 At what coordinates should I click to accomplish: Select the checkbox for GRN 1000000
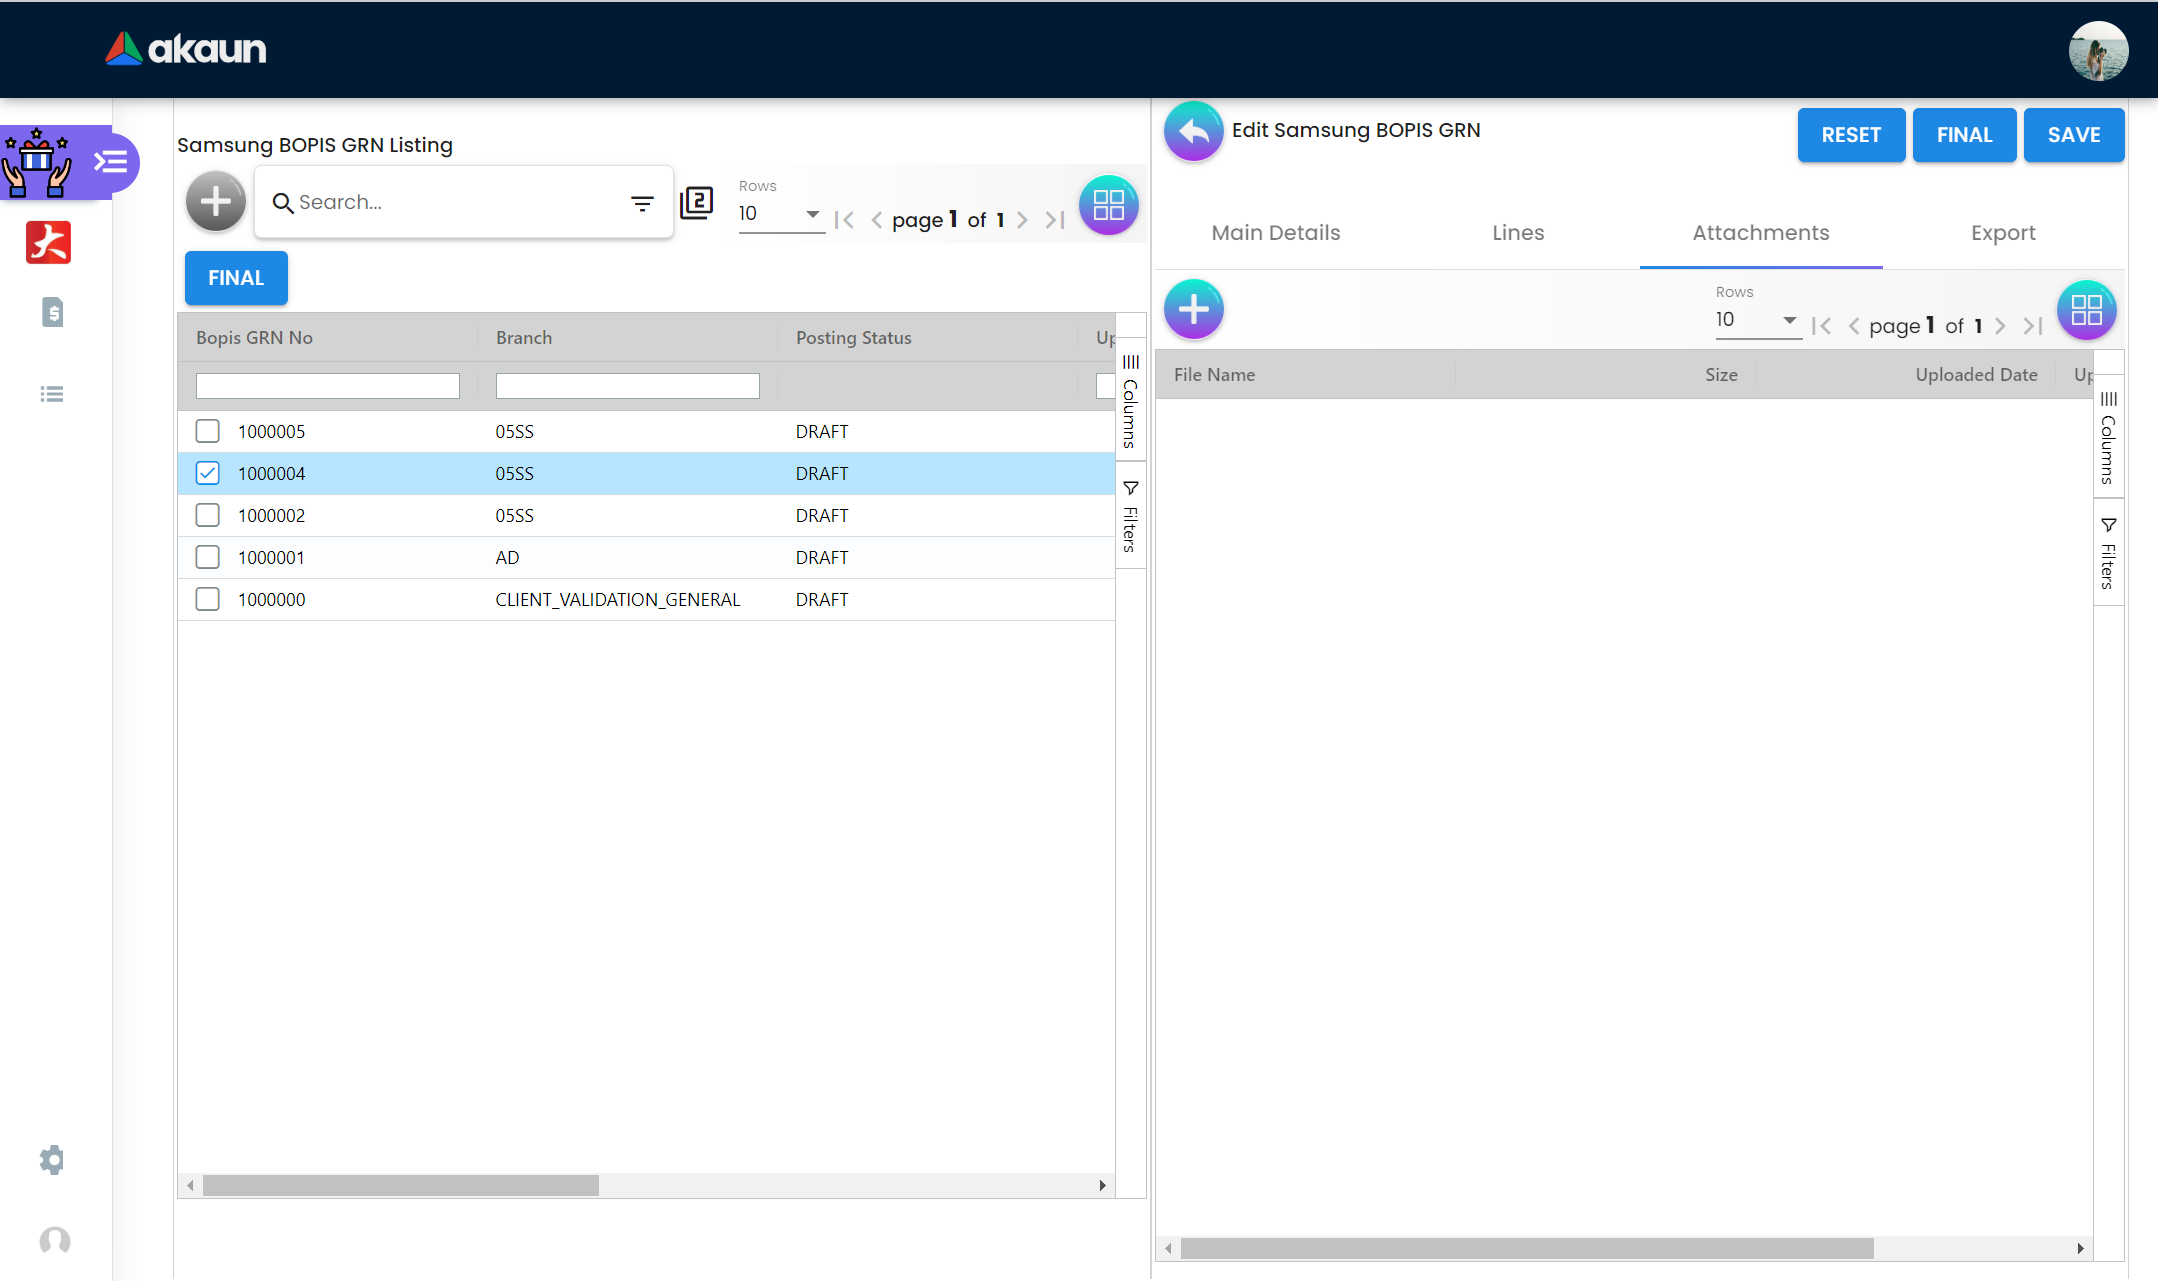[207, 599]
